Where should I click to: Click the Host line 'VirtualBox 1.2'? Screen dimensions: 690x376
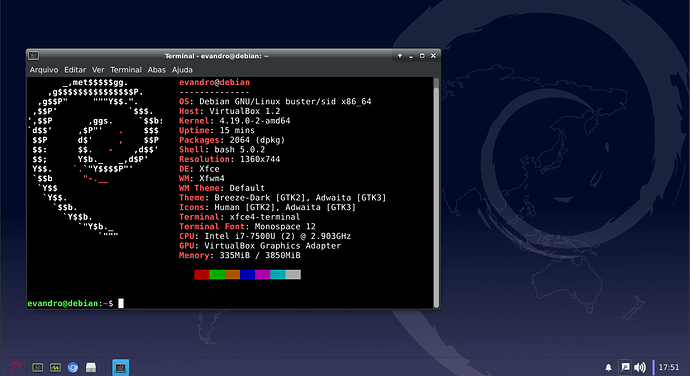230,111
